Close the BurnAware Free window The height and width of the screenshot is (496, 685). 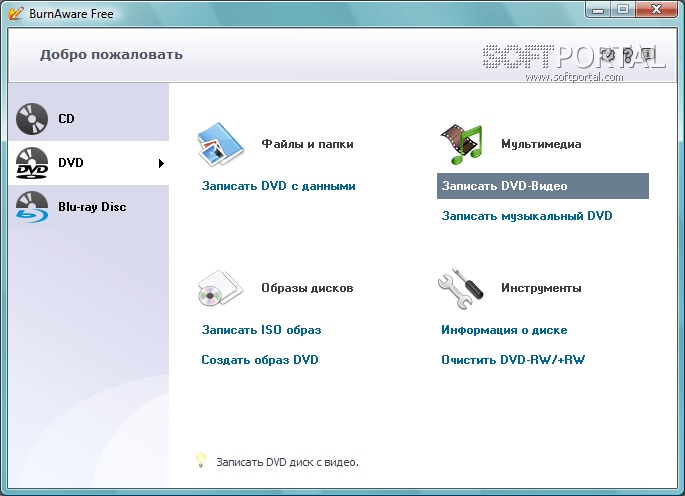pos(656,9)
